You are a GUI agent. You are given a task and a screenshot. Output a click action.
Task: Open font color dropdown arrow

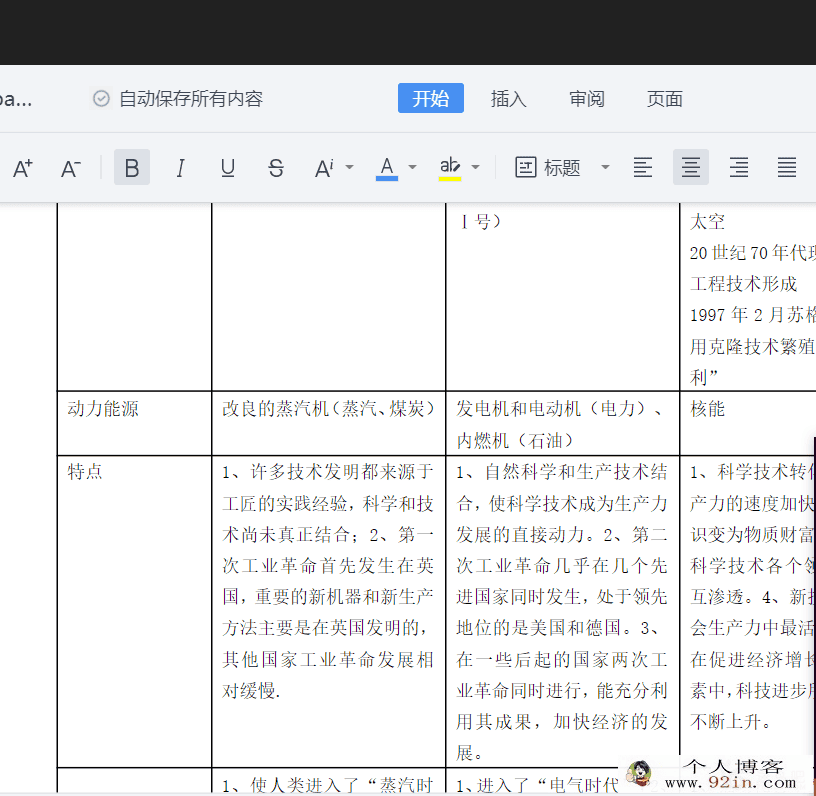[x=413, y=168]
